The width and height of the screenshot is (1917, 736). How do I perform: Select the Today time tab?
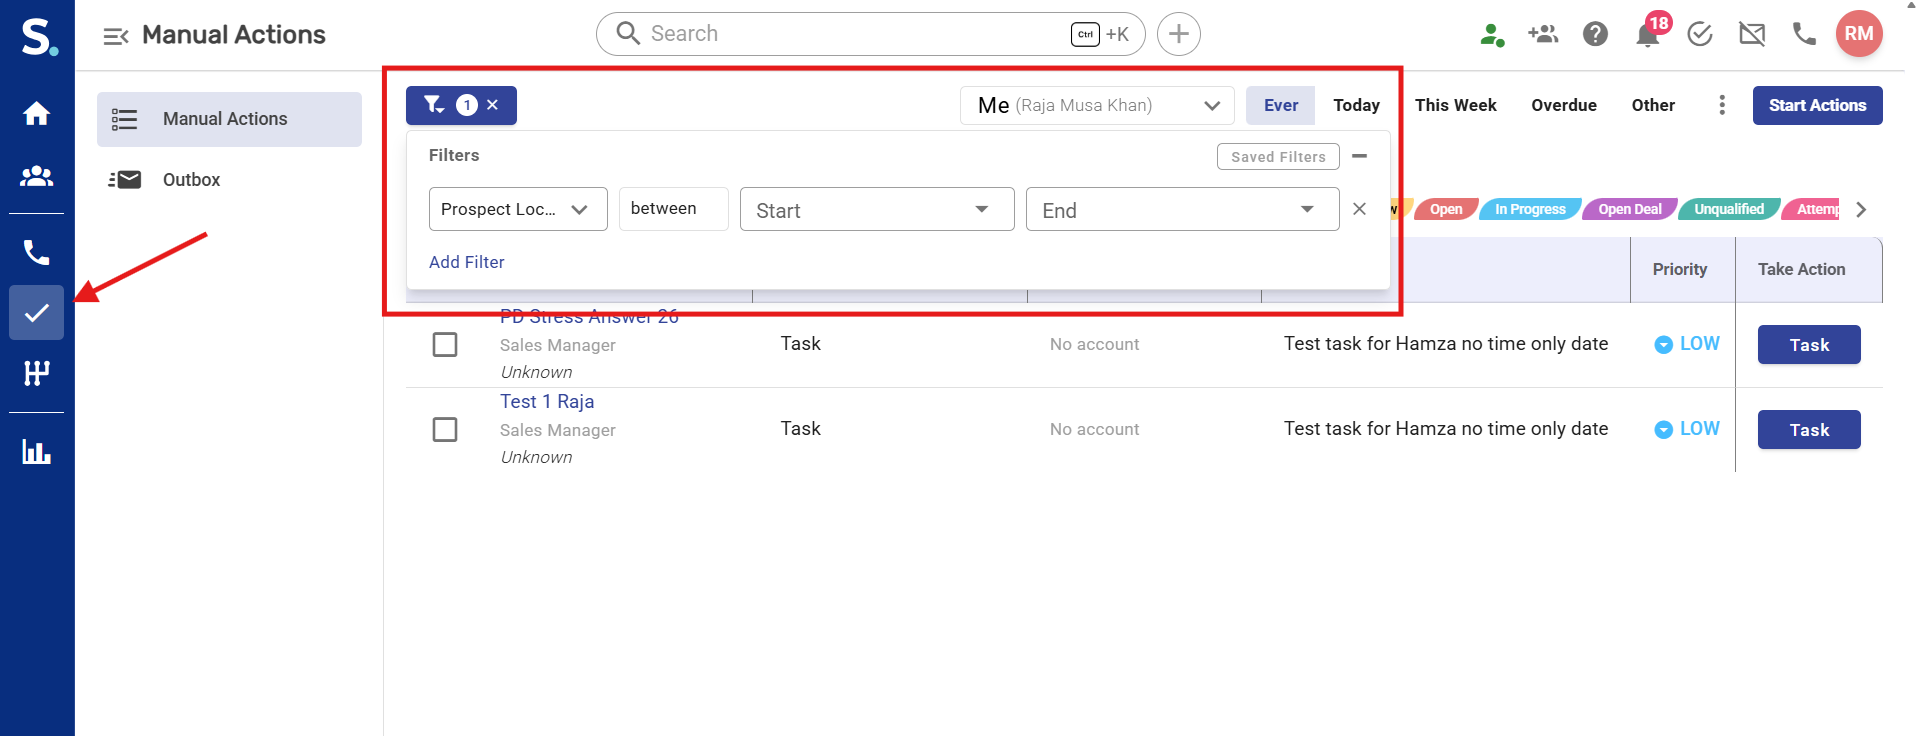pos(1356,105)
